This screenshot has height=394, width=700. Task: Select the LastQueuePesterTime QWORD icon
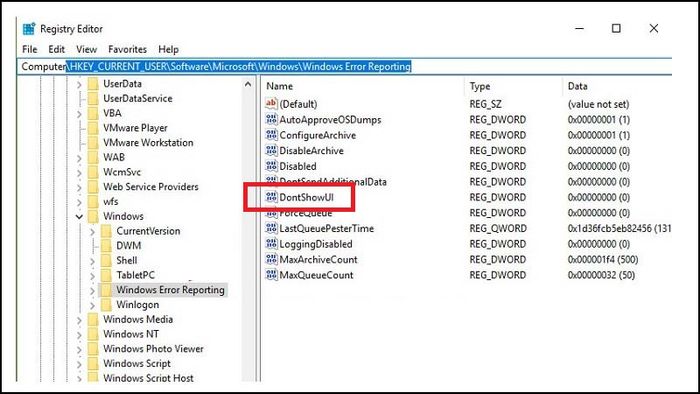(271, 228)
